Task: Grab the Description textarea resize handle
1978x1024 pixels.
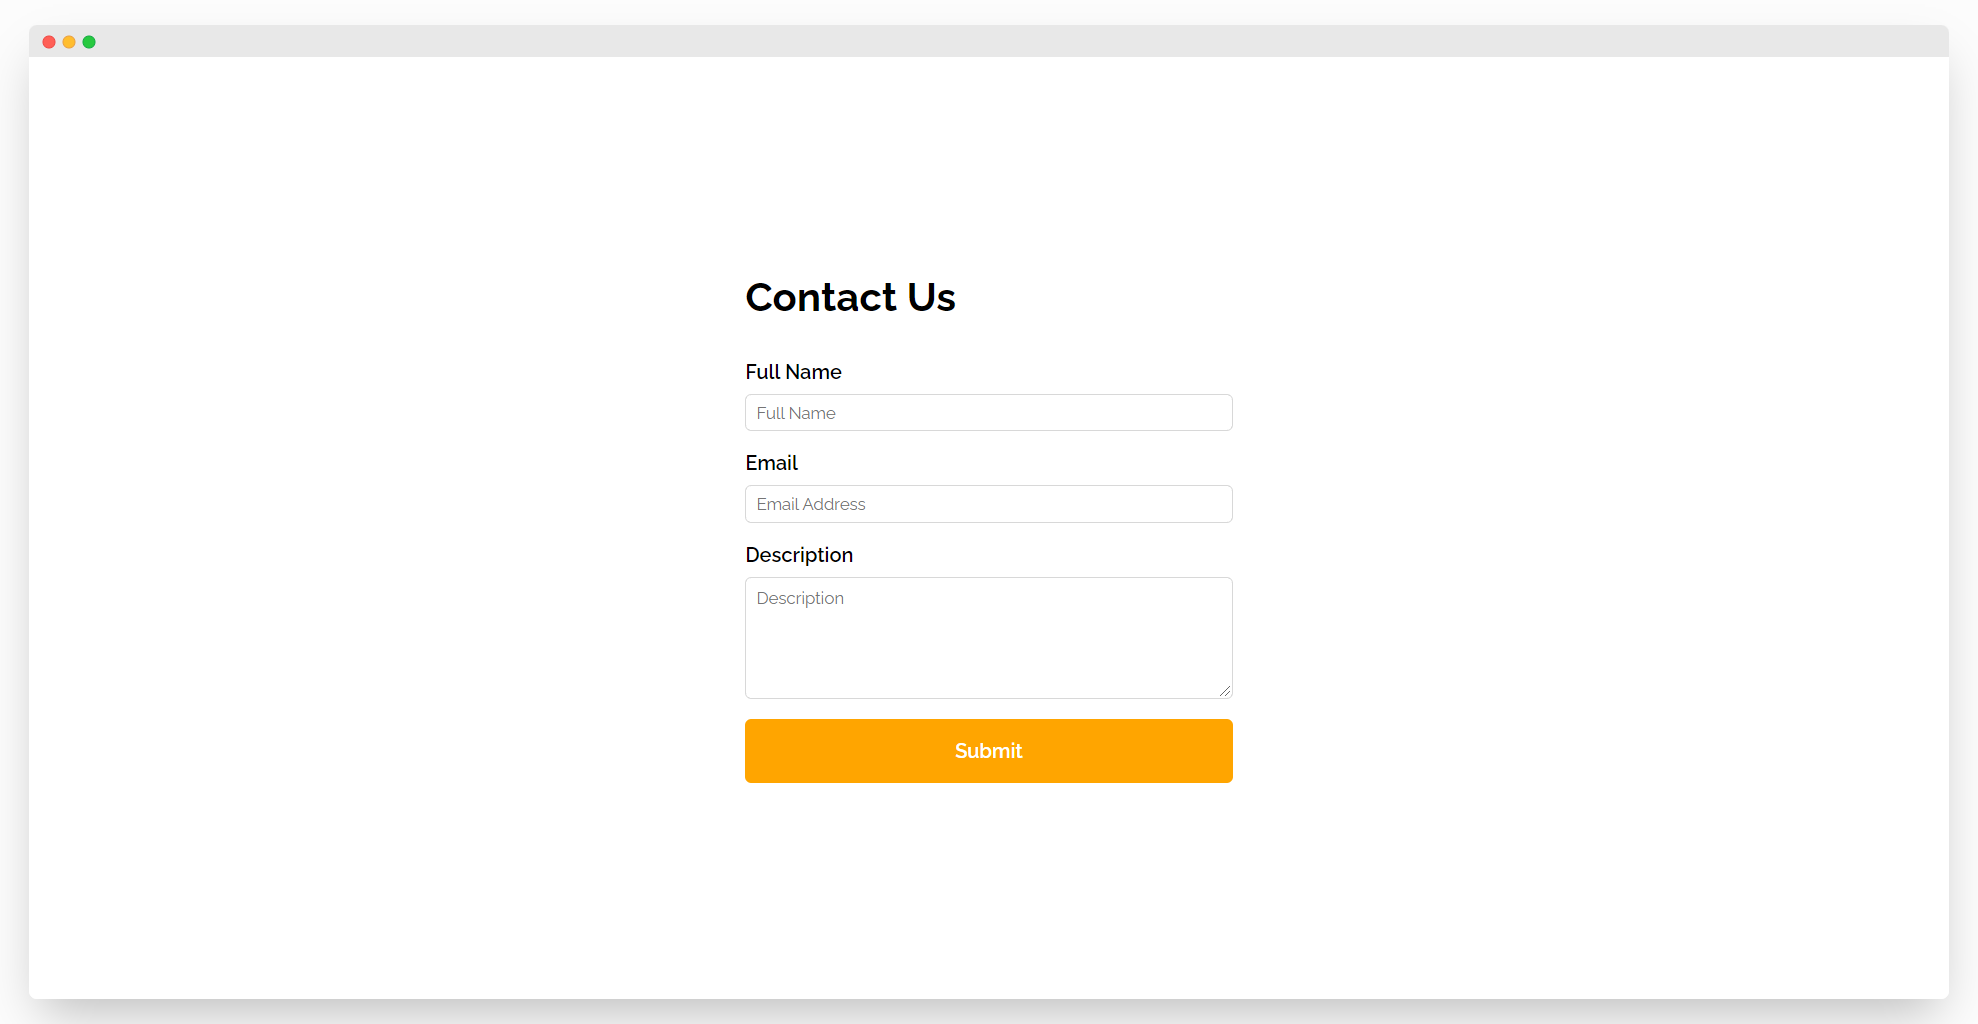Action: point(1225,691)
